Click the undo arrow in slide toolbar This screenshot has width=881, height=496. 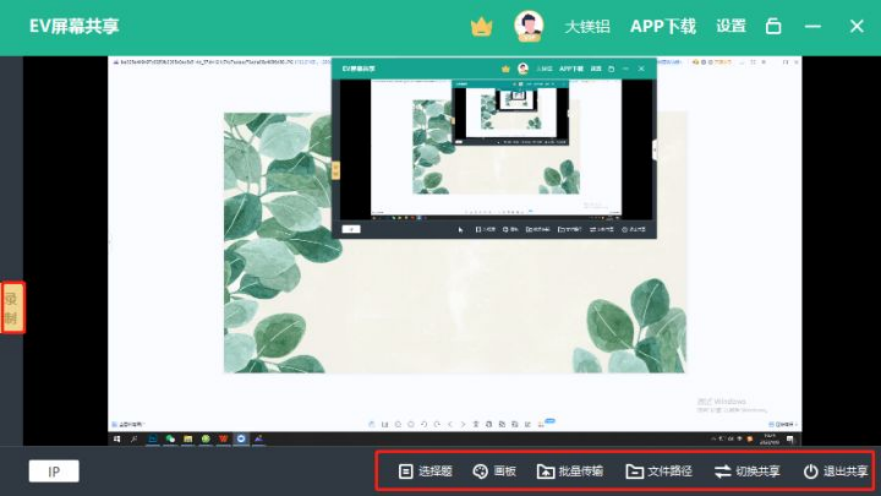point(424,424)
